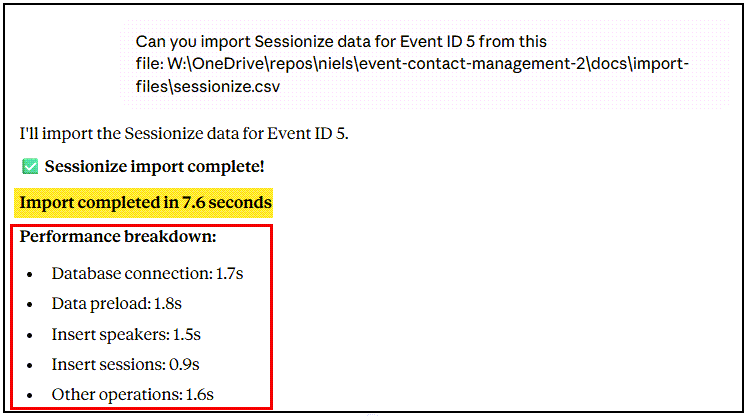Viewport: 747px width, 416px height.
Task: Click the bullet before 'Insert speakers'
Action: click(32, 335)
